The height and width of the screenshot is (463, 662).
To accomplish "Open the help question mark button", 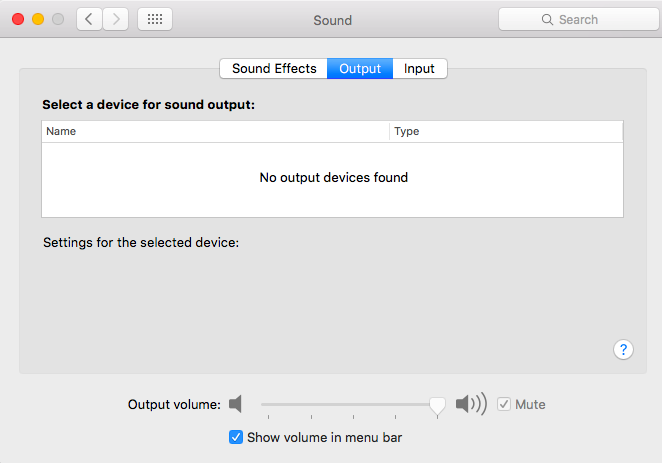I will point(623,349).
